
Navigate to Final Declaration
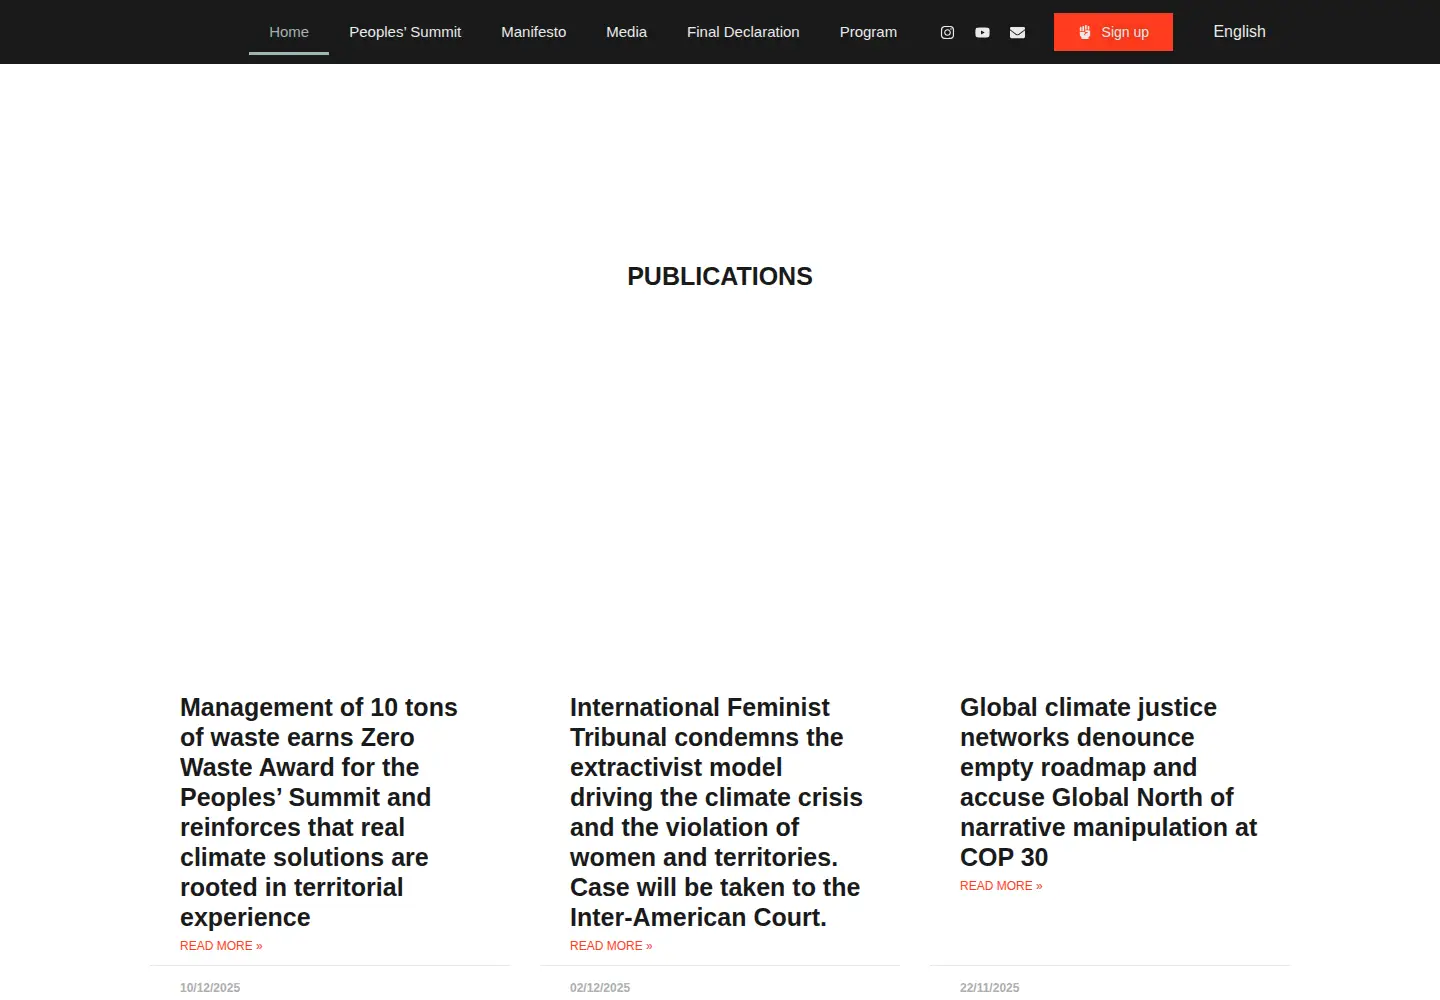pyautogui.click(x=743, y=32)
